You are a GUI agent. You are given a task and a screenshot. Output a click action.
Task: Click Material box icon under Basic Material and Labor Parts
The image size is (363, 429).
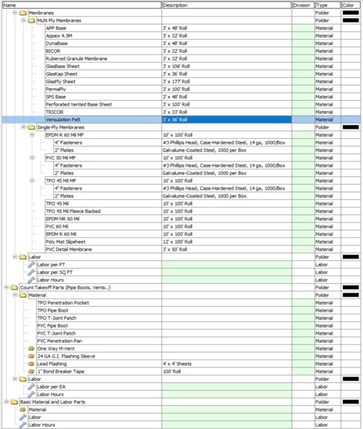tap(23, 410)
